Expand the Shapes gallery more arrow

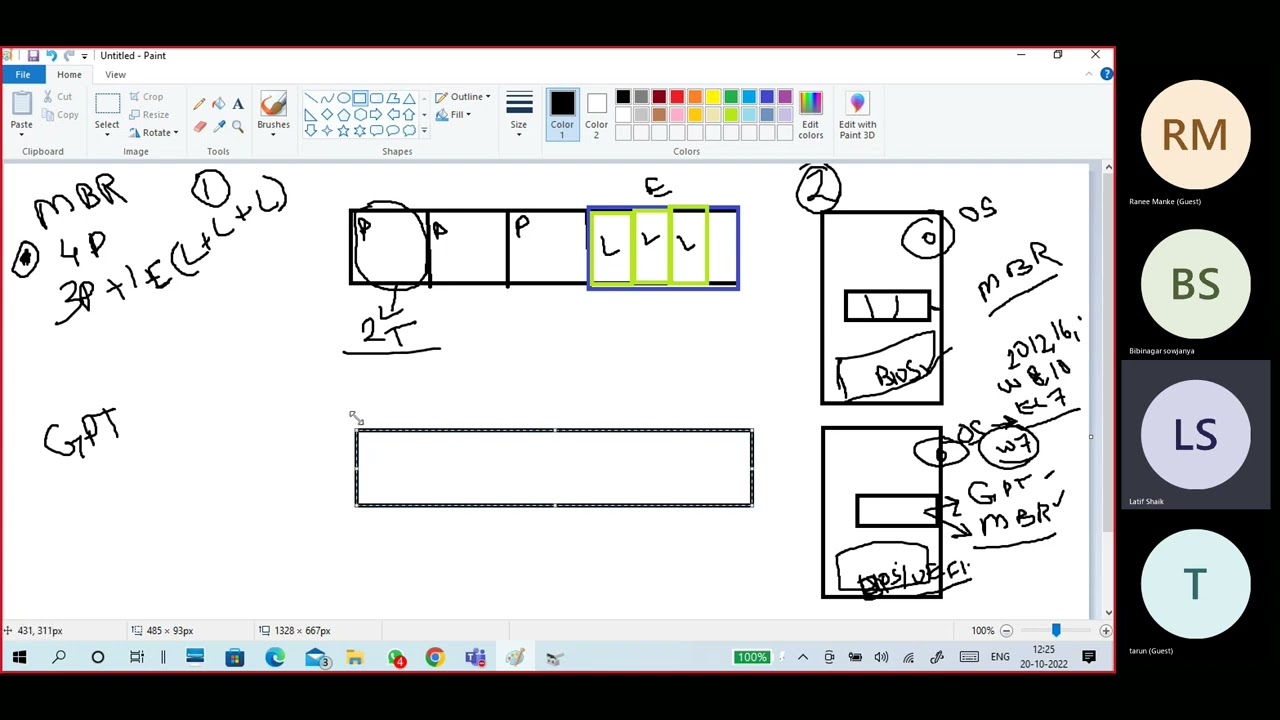point(424,130)
